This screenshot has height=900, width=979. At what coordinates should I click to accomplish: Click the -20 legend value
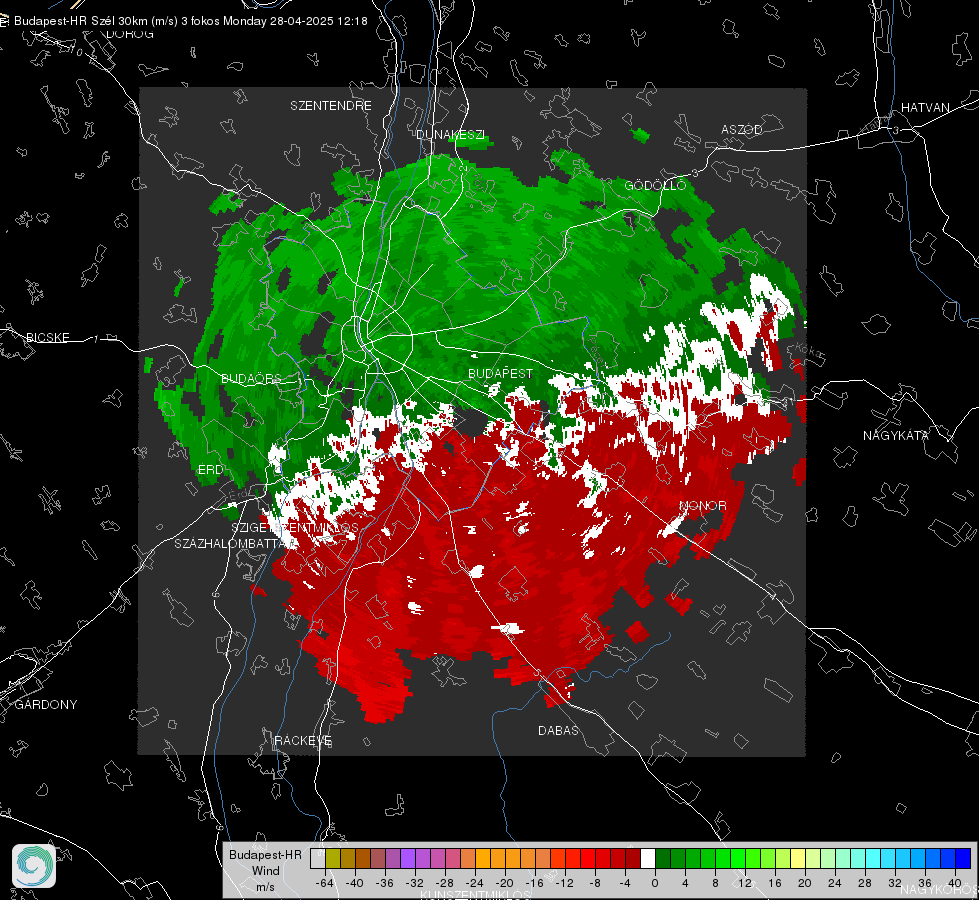[504, 883]
